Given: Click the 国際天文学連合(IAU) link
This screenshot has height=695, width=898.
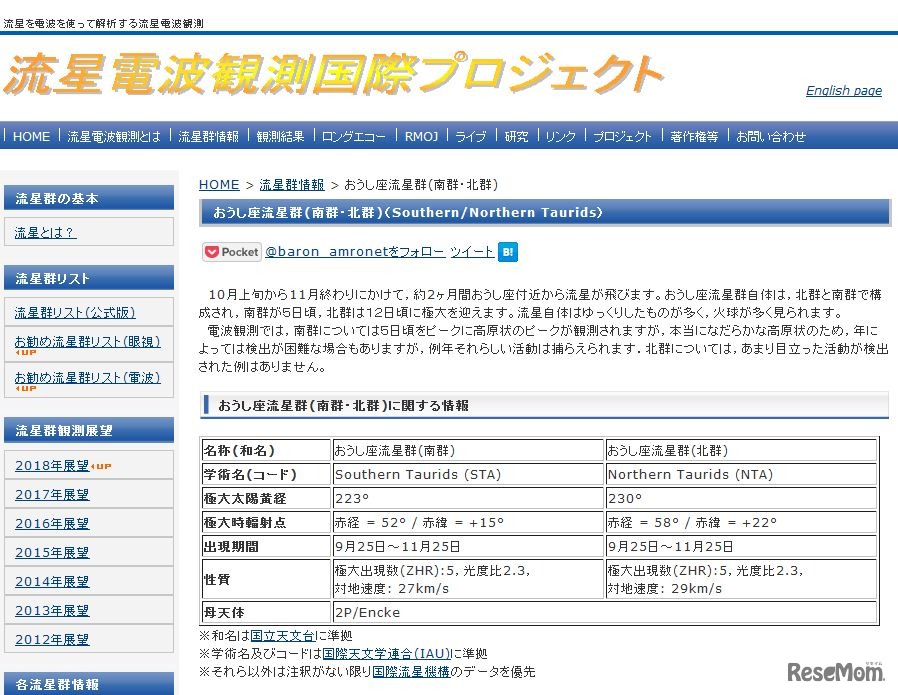Looking at the screenshot, I should pos(387,654).
